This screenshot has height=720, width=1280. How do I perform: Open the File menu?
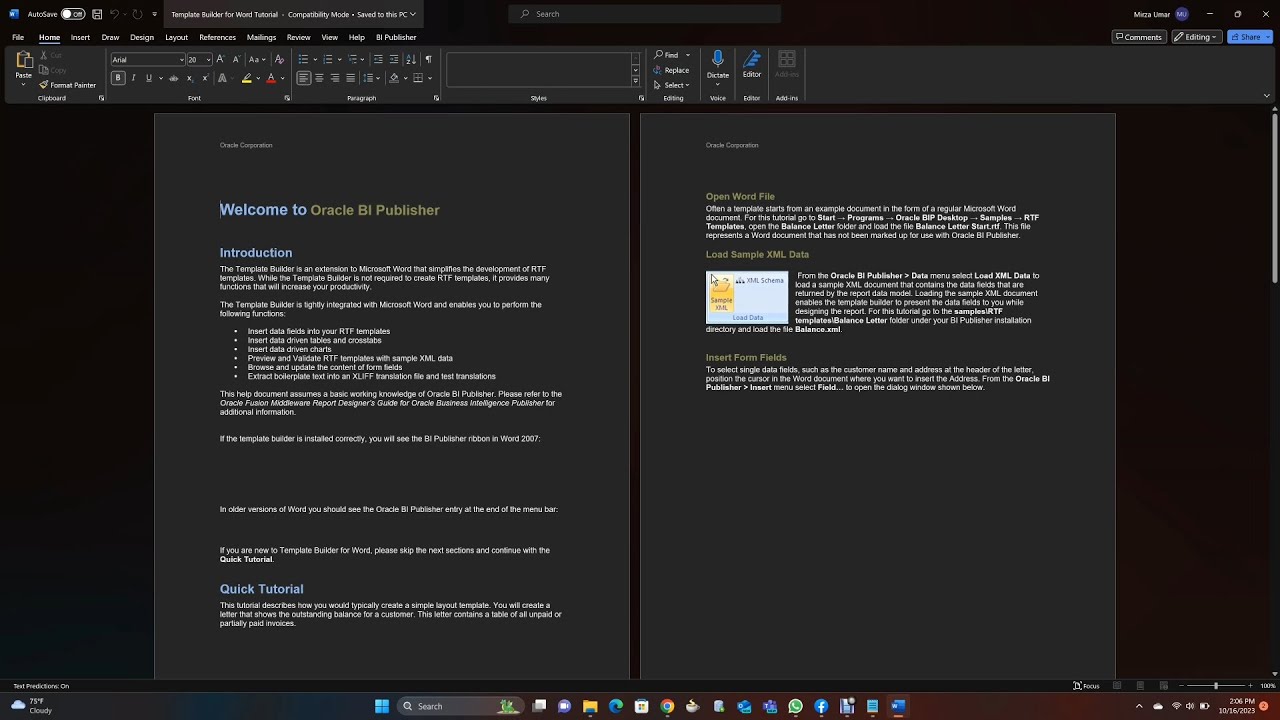(18, 37)
